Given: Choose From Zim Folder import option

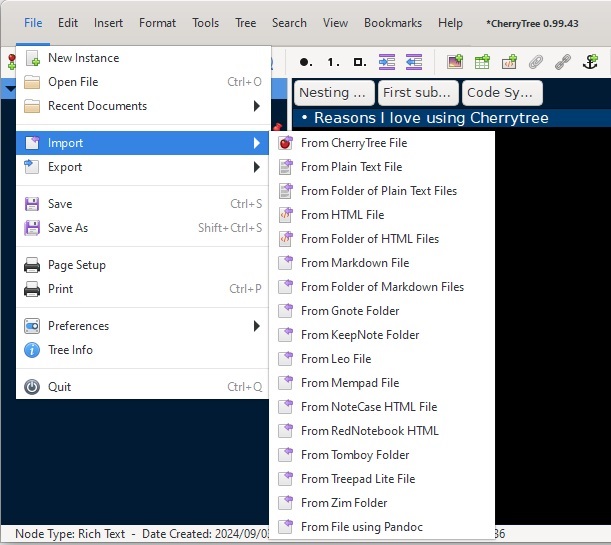Looking at the screenshot, I should coord(382,503).
